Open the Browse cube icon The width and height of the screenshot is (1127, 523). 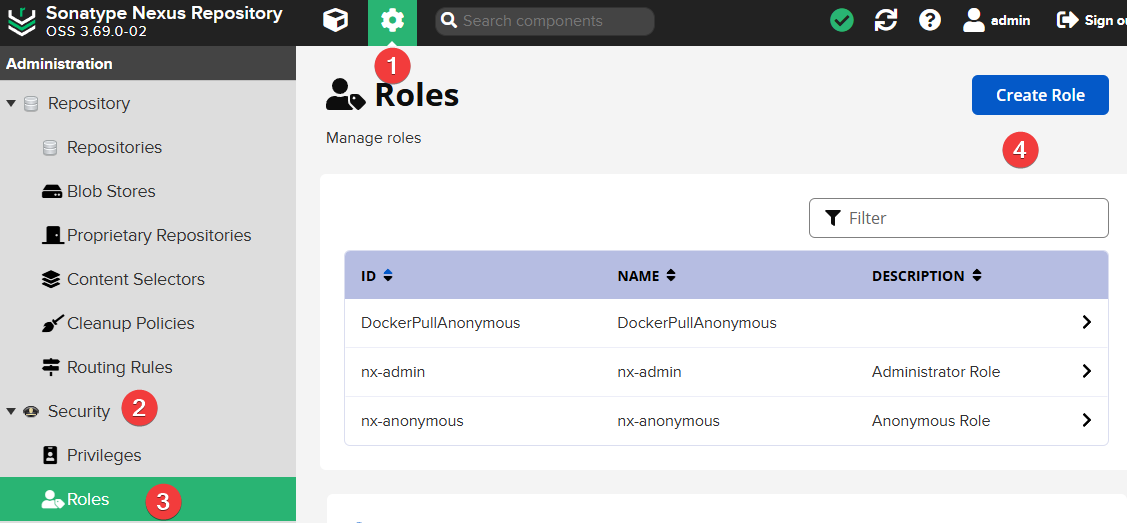336,20
